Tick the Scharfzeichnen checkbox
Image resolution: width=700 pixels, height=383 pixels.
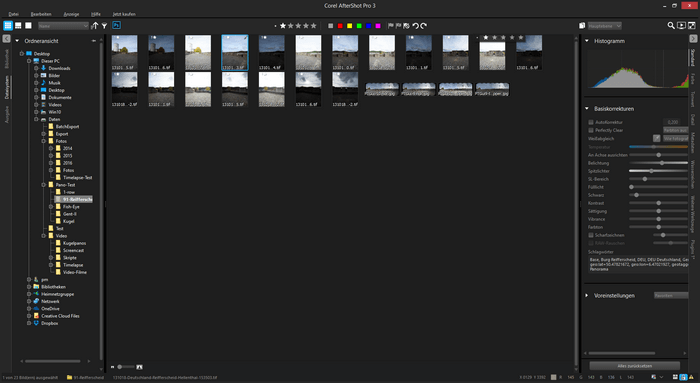(x=591, y=235)
